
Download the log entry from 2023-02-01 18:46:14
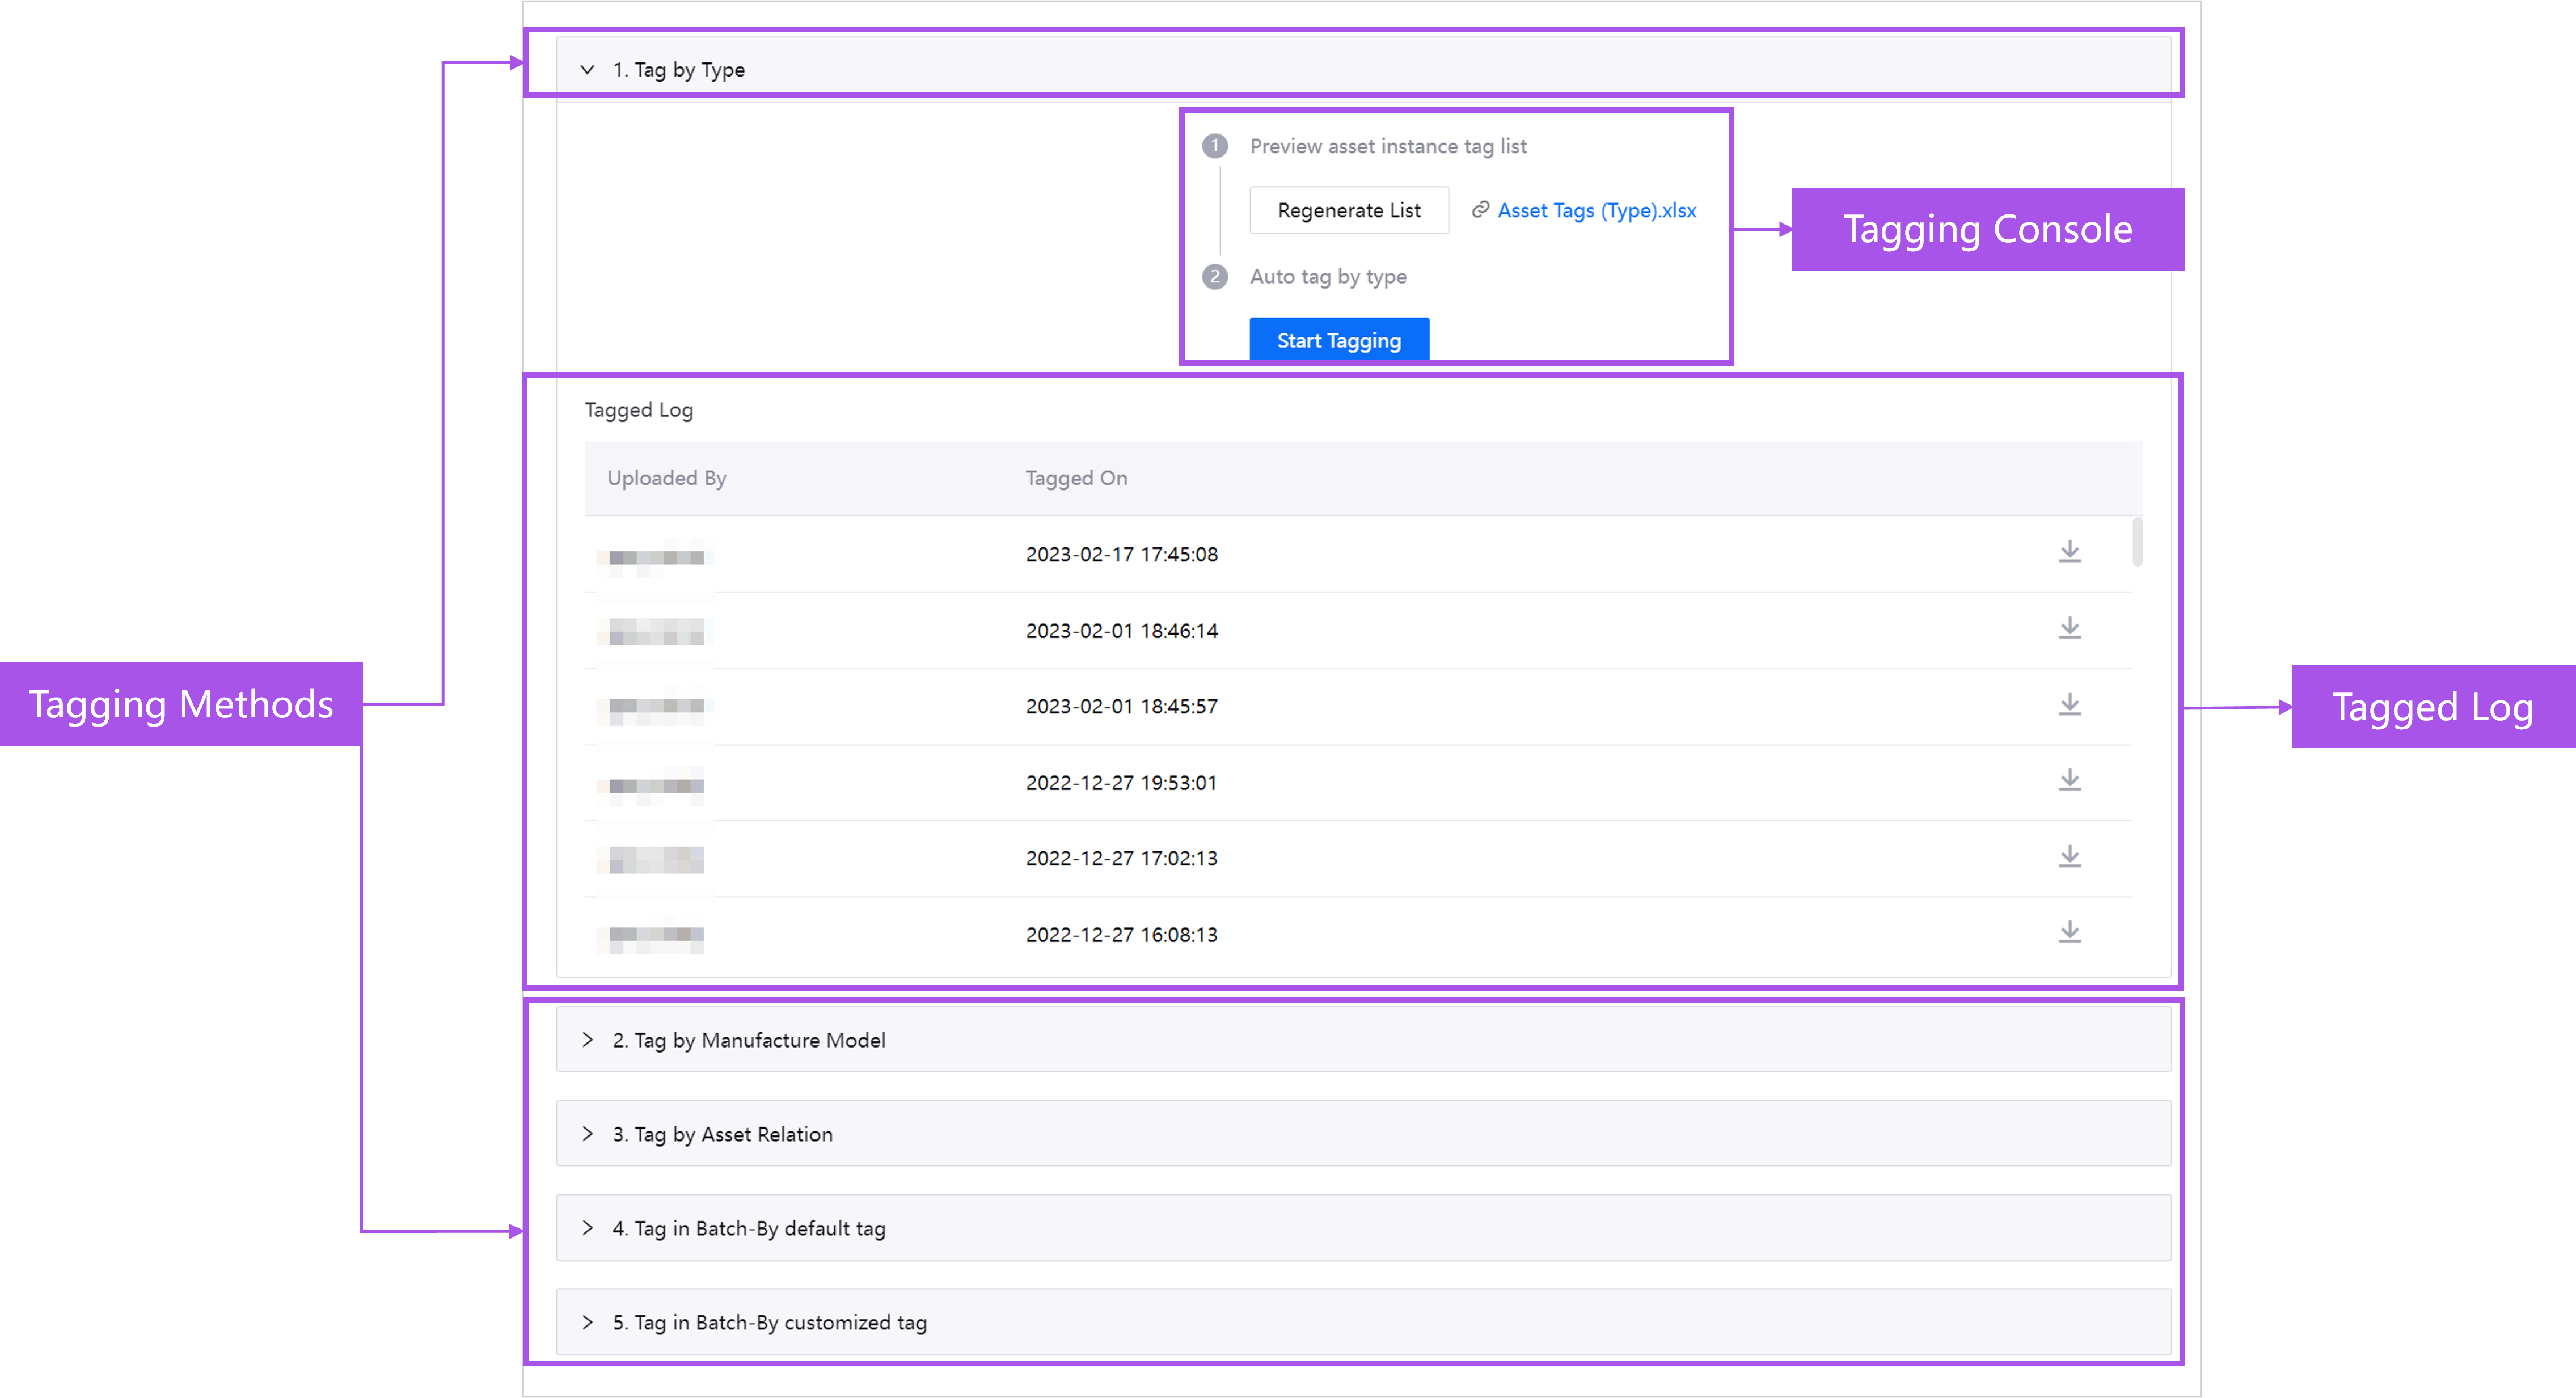tap(2069, 628)
